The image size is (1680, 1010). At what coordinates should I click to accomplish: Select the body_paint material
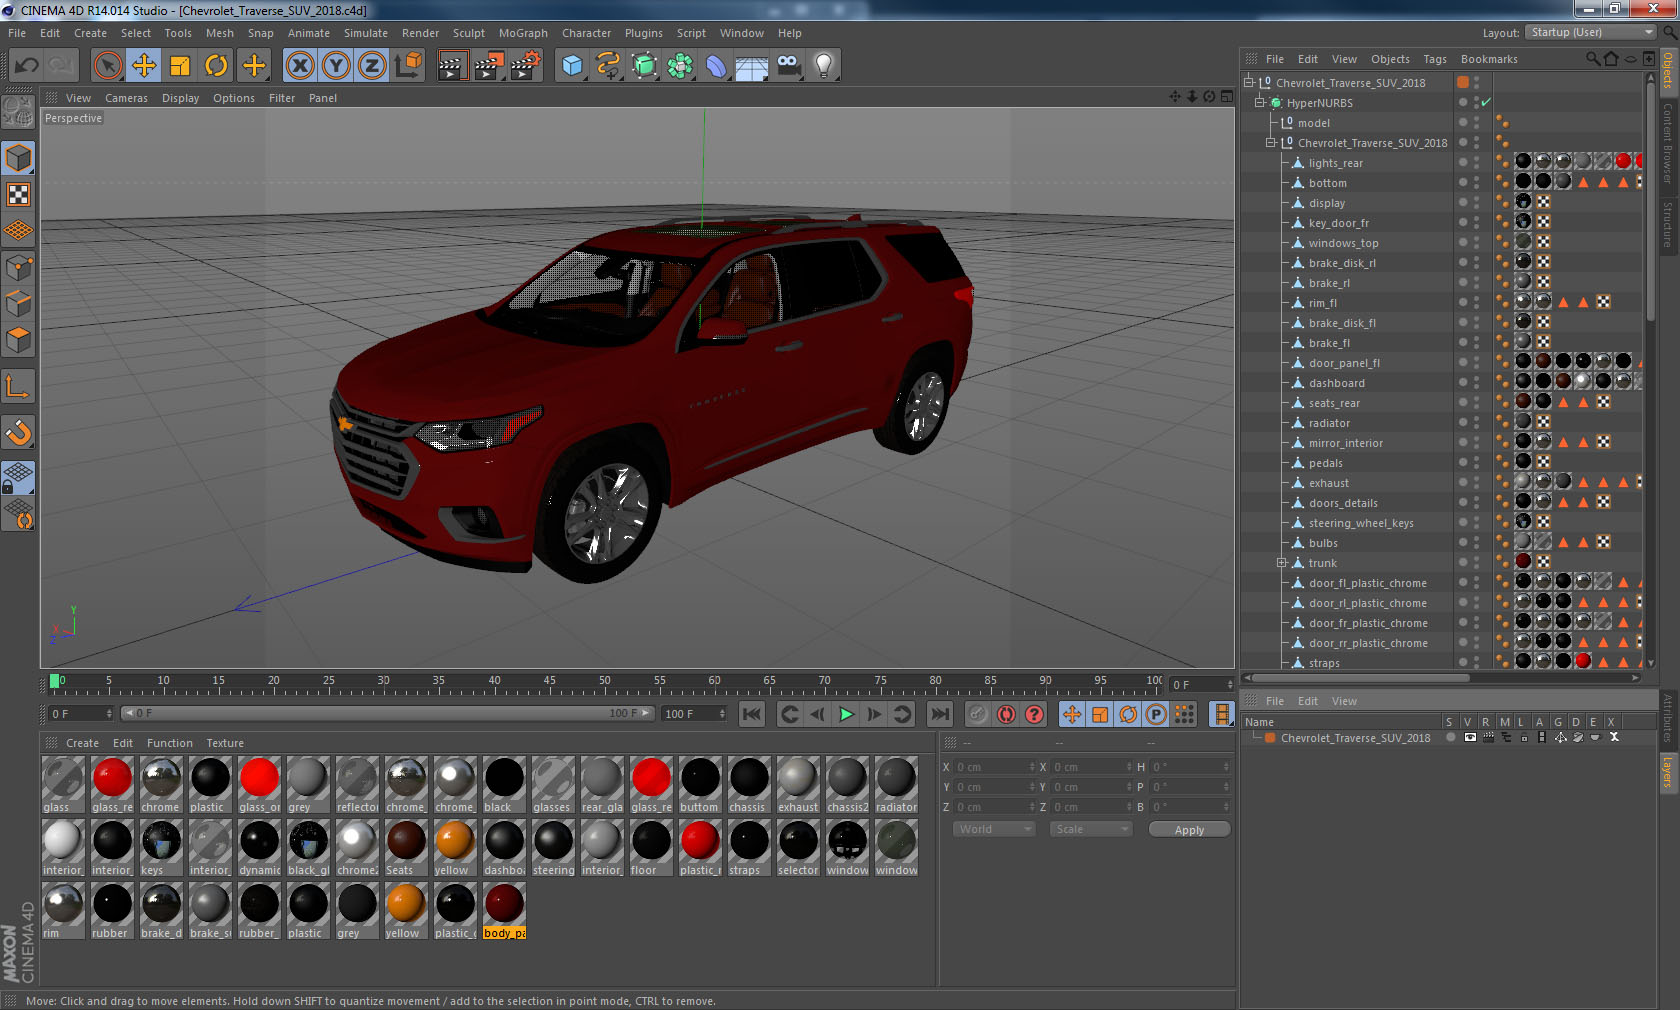[504, 911]
